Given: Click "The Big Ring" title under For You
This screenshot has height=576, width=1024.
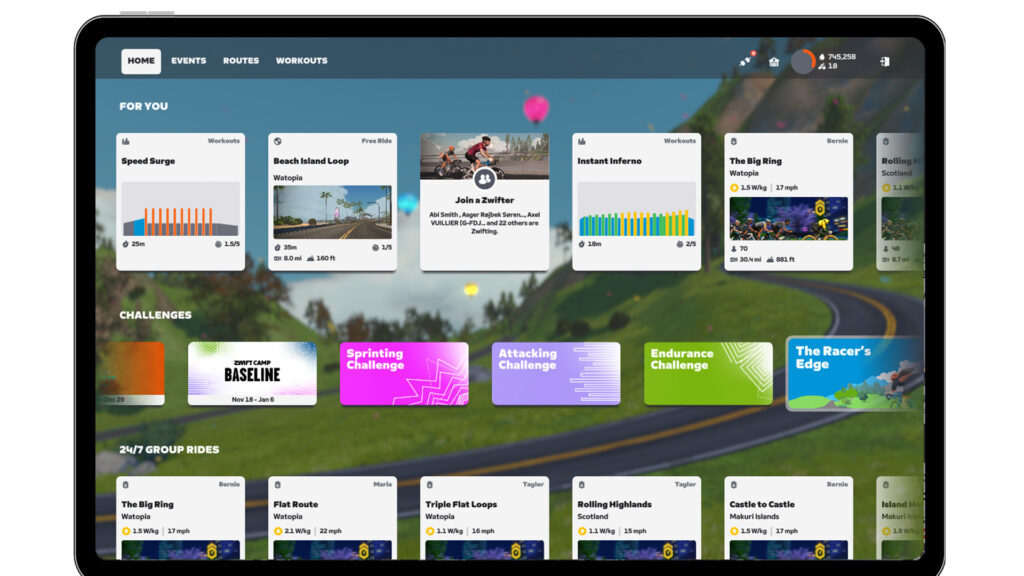Looking at the screenshot, I should pyautogui.click(x=756, y=161).
